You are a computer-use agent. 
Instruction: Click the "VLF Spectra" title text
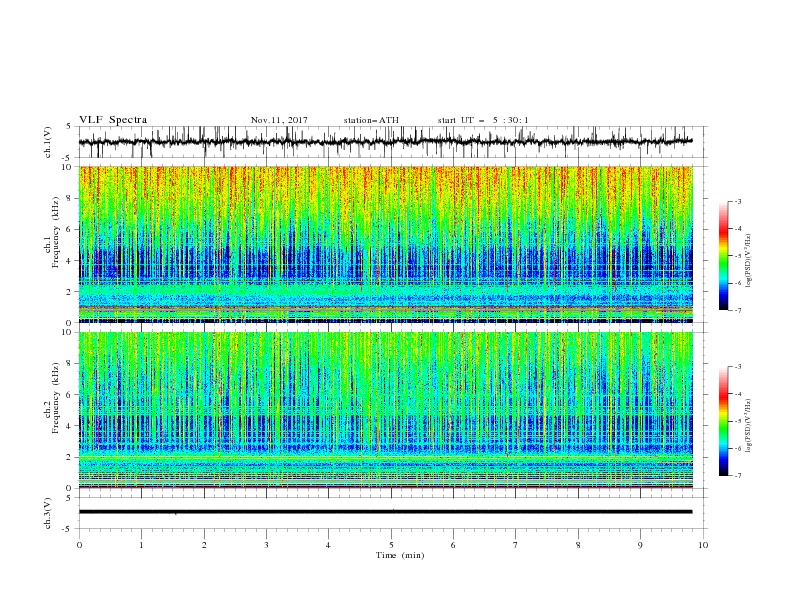(x=113, y=120)
